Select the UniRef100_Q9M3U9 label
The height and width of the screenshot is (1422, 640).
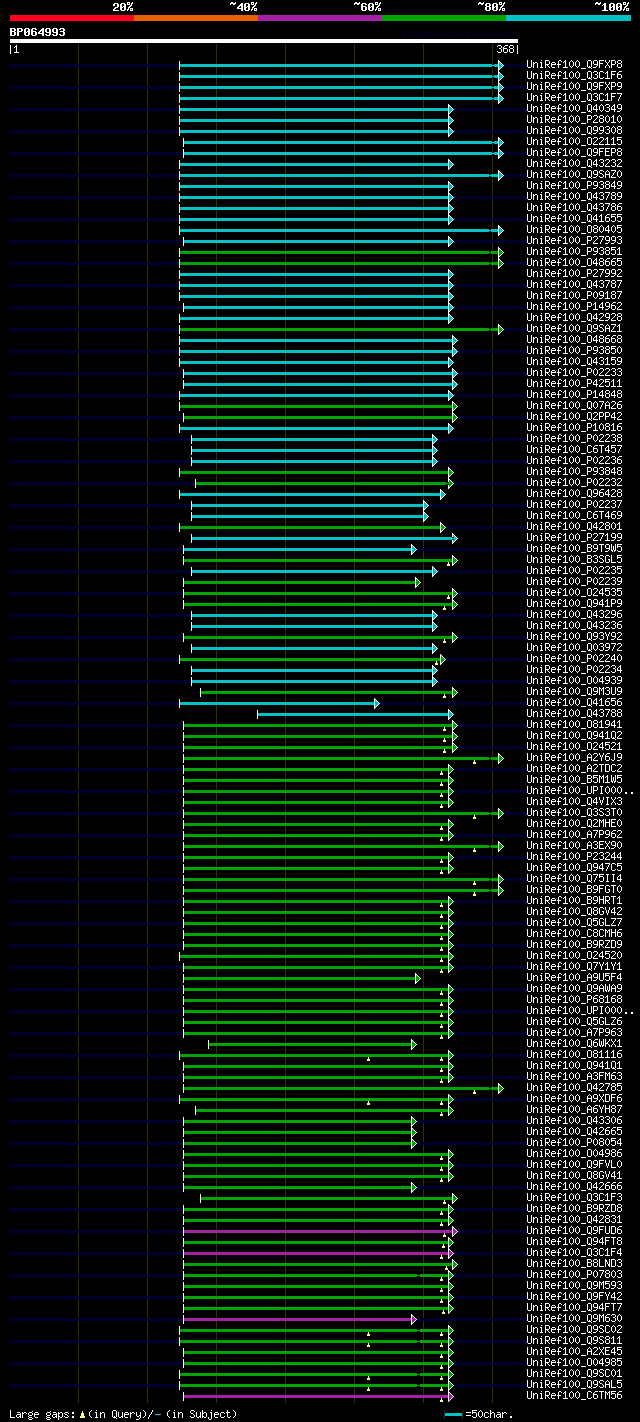[574, 691]
